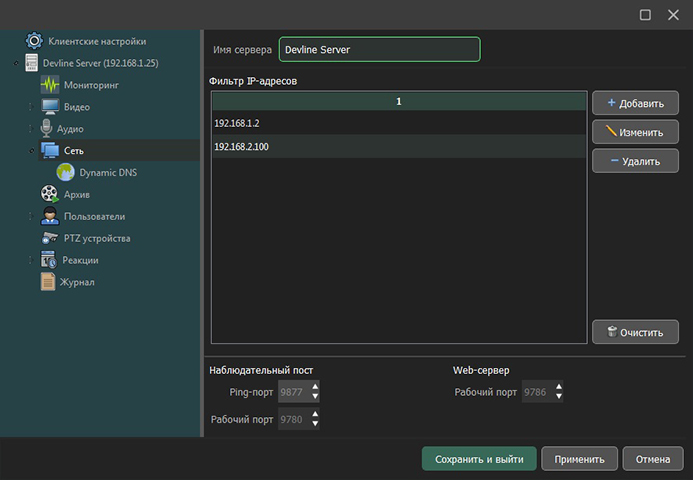Open Dynamic DNS globe icon
Viewport: 693px width, 480px height.
point(67,172)
